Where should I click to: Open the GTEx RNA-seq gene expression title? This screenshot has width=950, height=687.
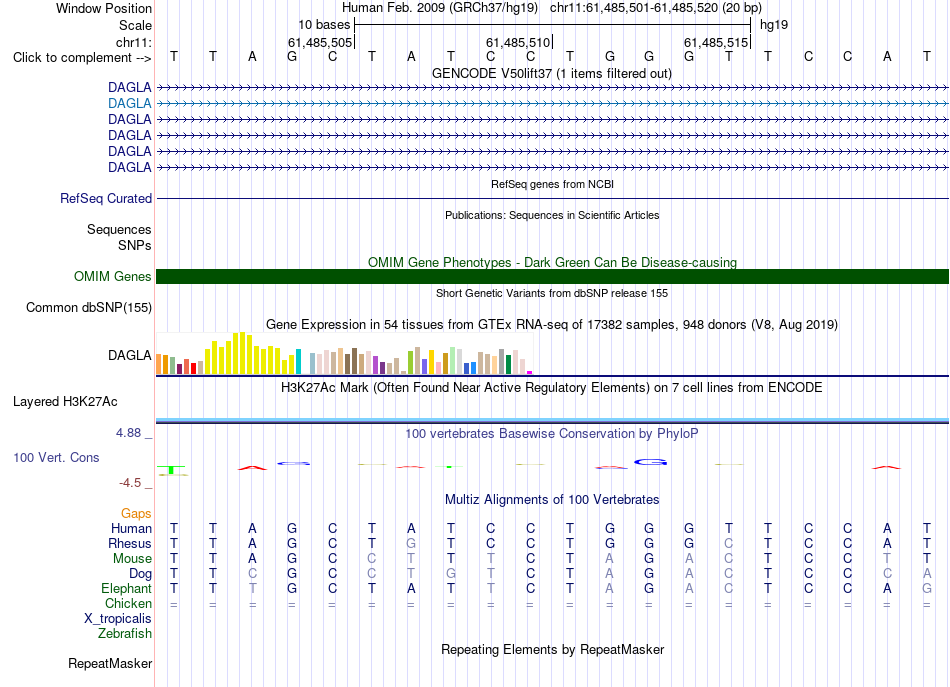click(552, 325)
